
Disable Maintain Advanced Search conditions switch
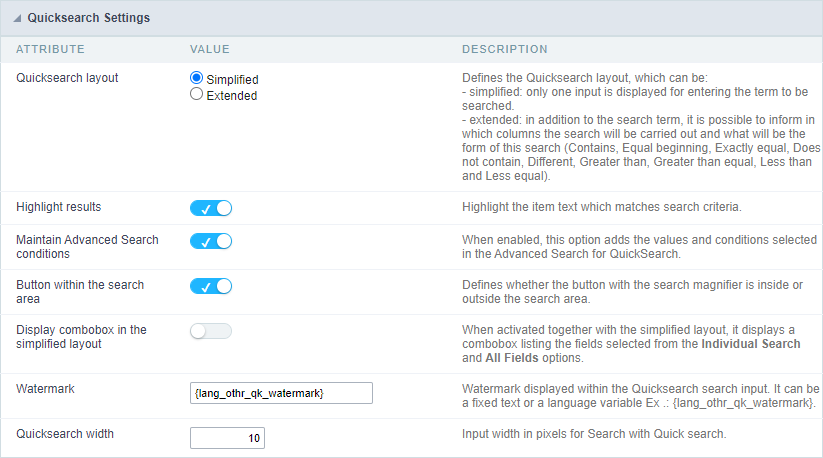click(x=211, y=241)
